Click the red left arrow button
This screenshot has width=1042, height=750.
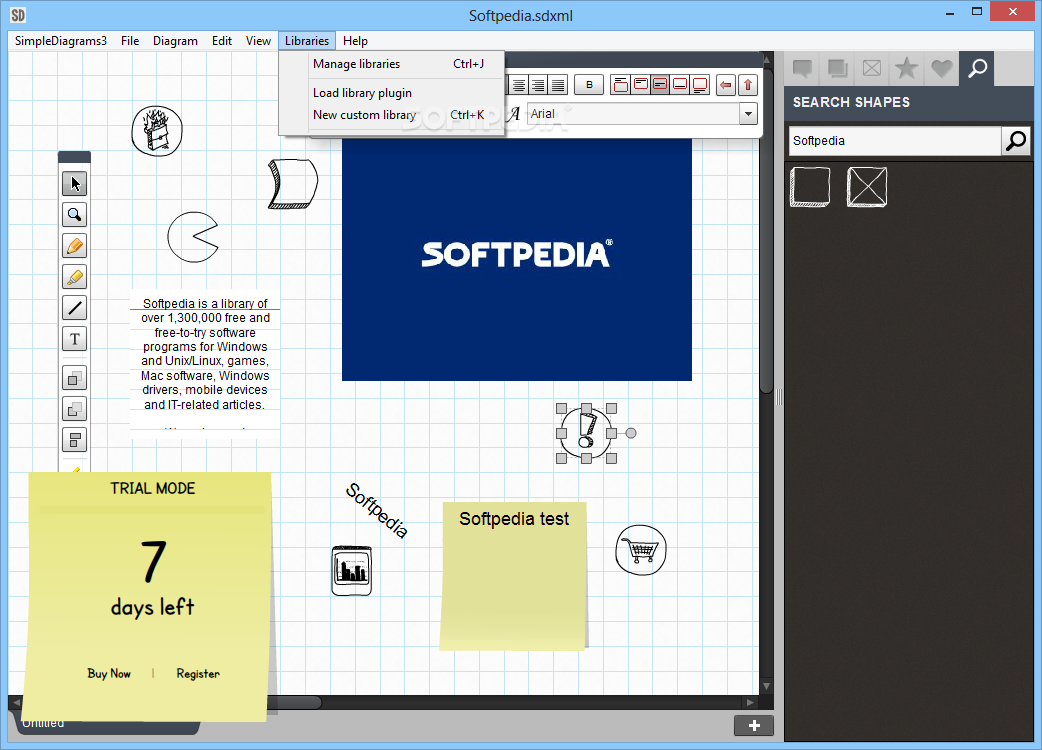point(726,85)
